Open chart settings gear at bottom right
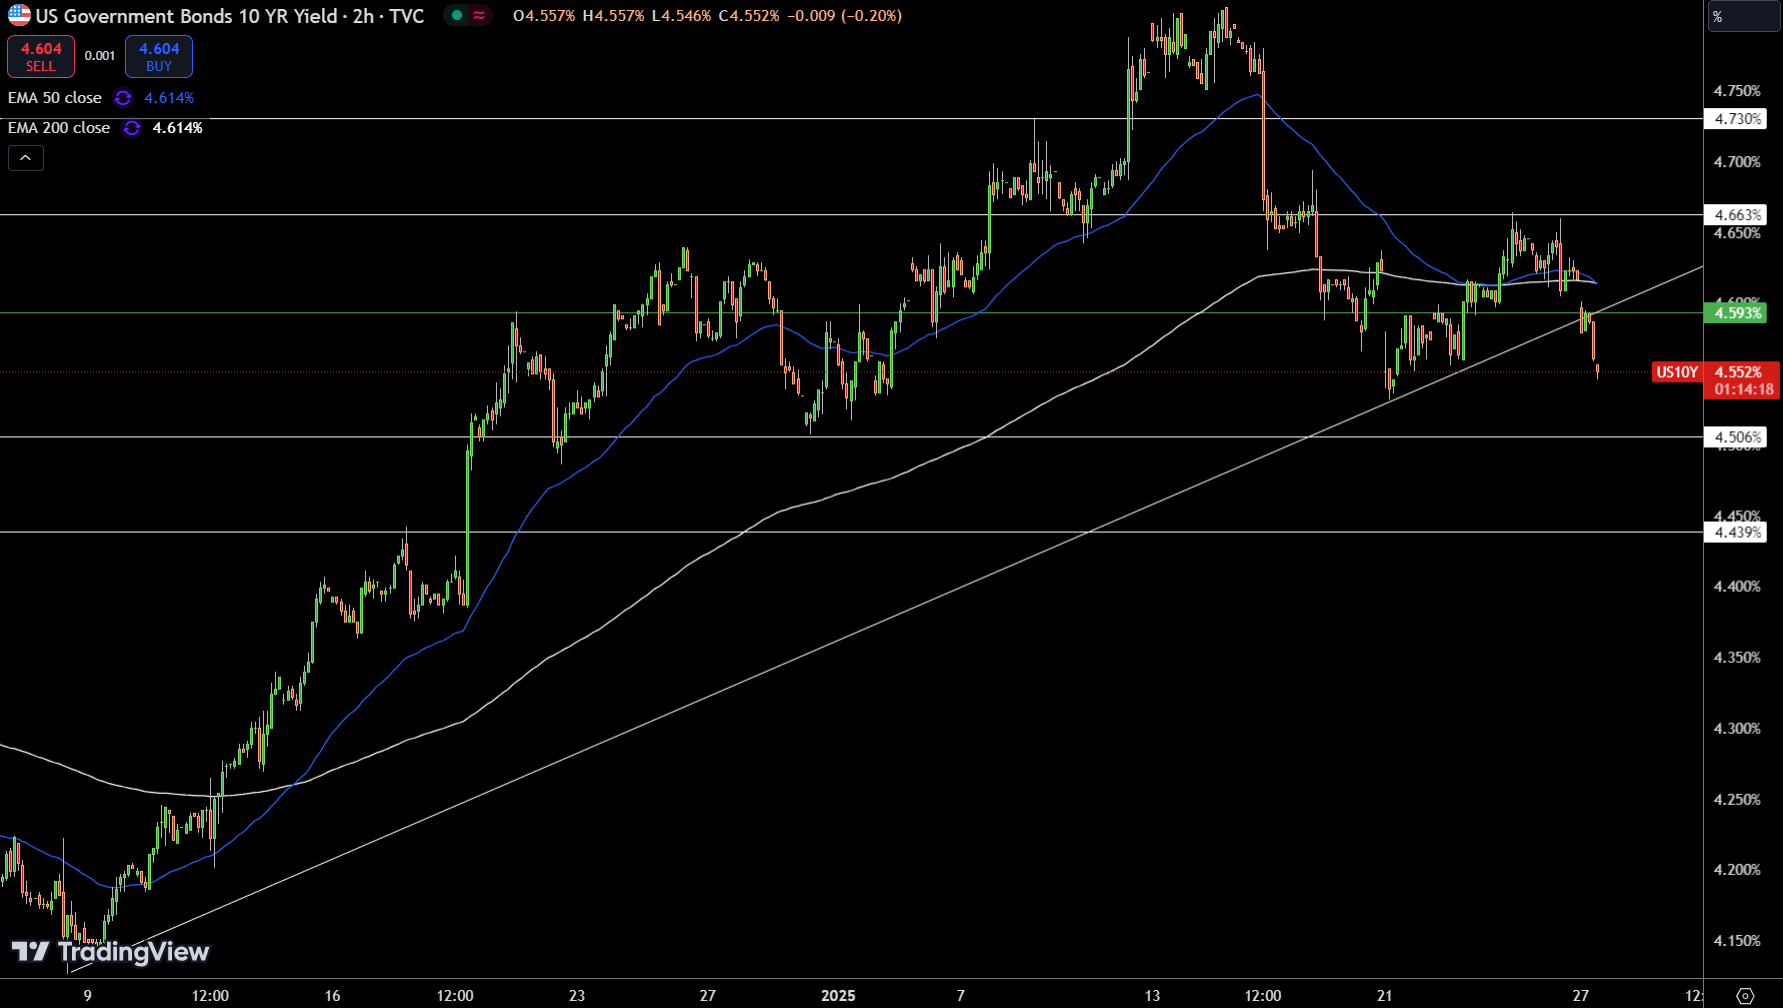This screenshot has width=1783, height=1008. [x=1745, y=995]
